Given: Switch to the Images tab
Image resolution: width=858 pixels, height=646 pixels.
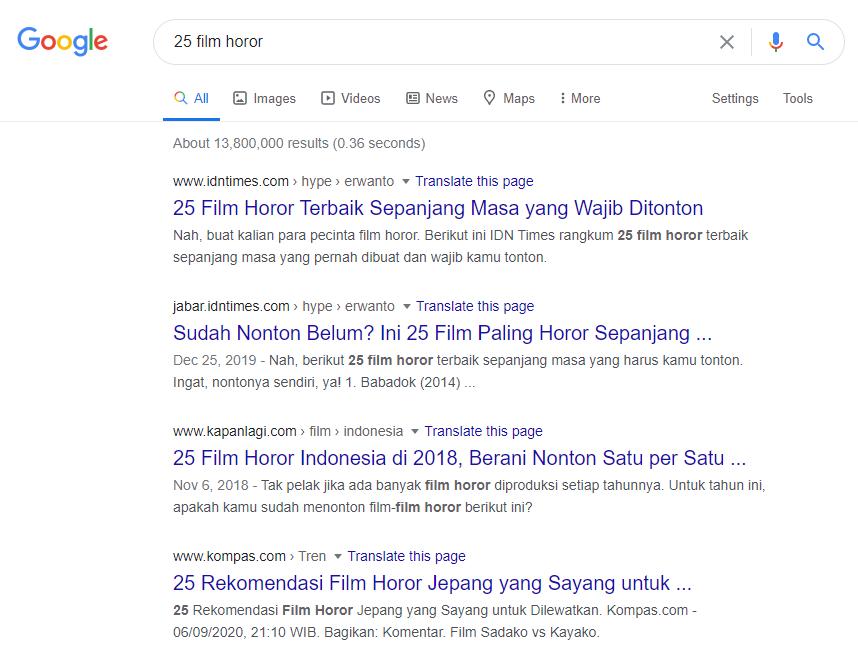Looking at the screenshot, I should coord(264,98).
